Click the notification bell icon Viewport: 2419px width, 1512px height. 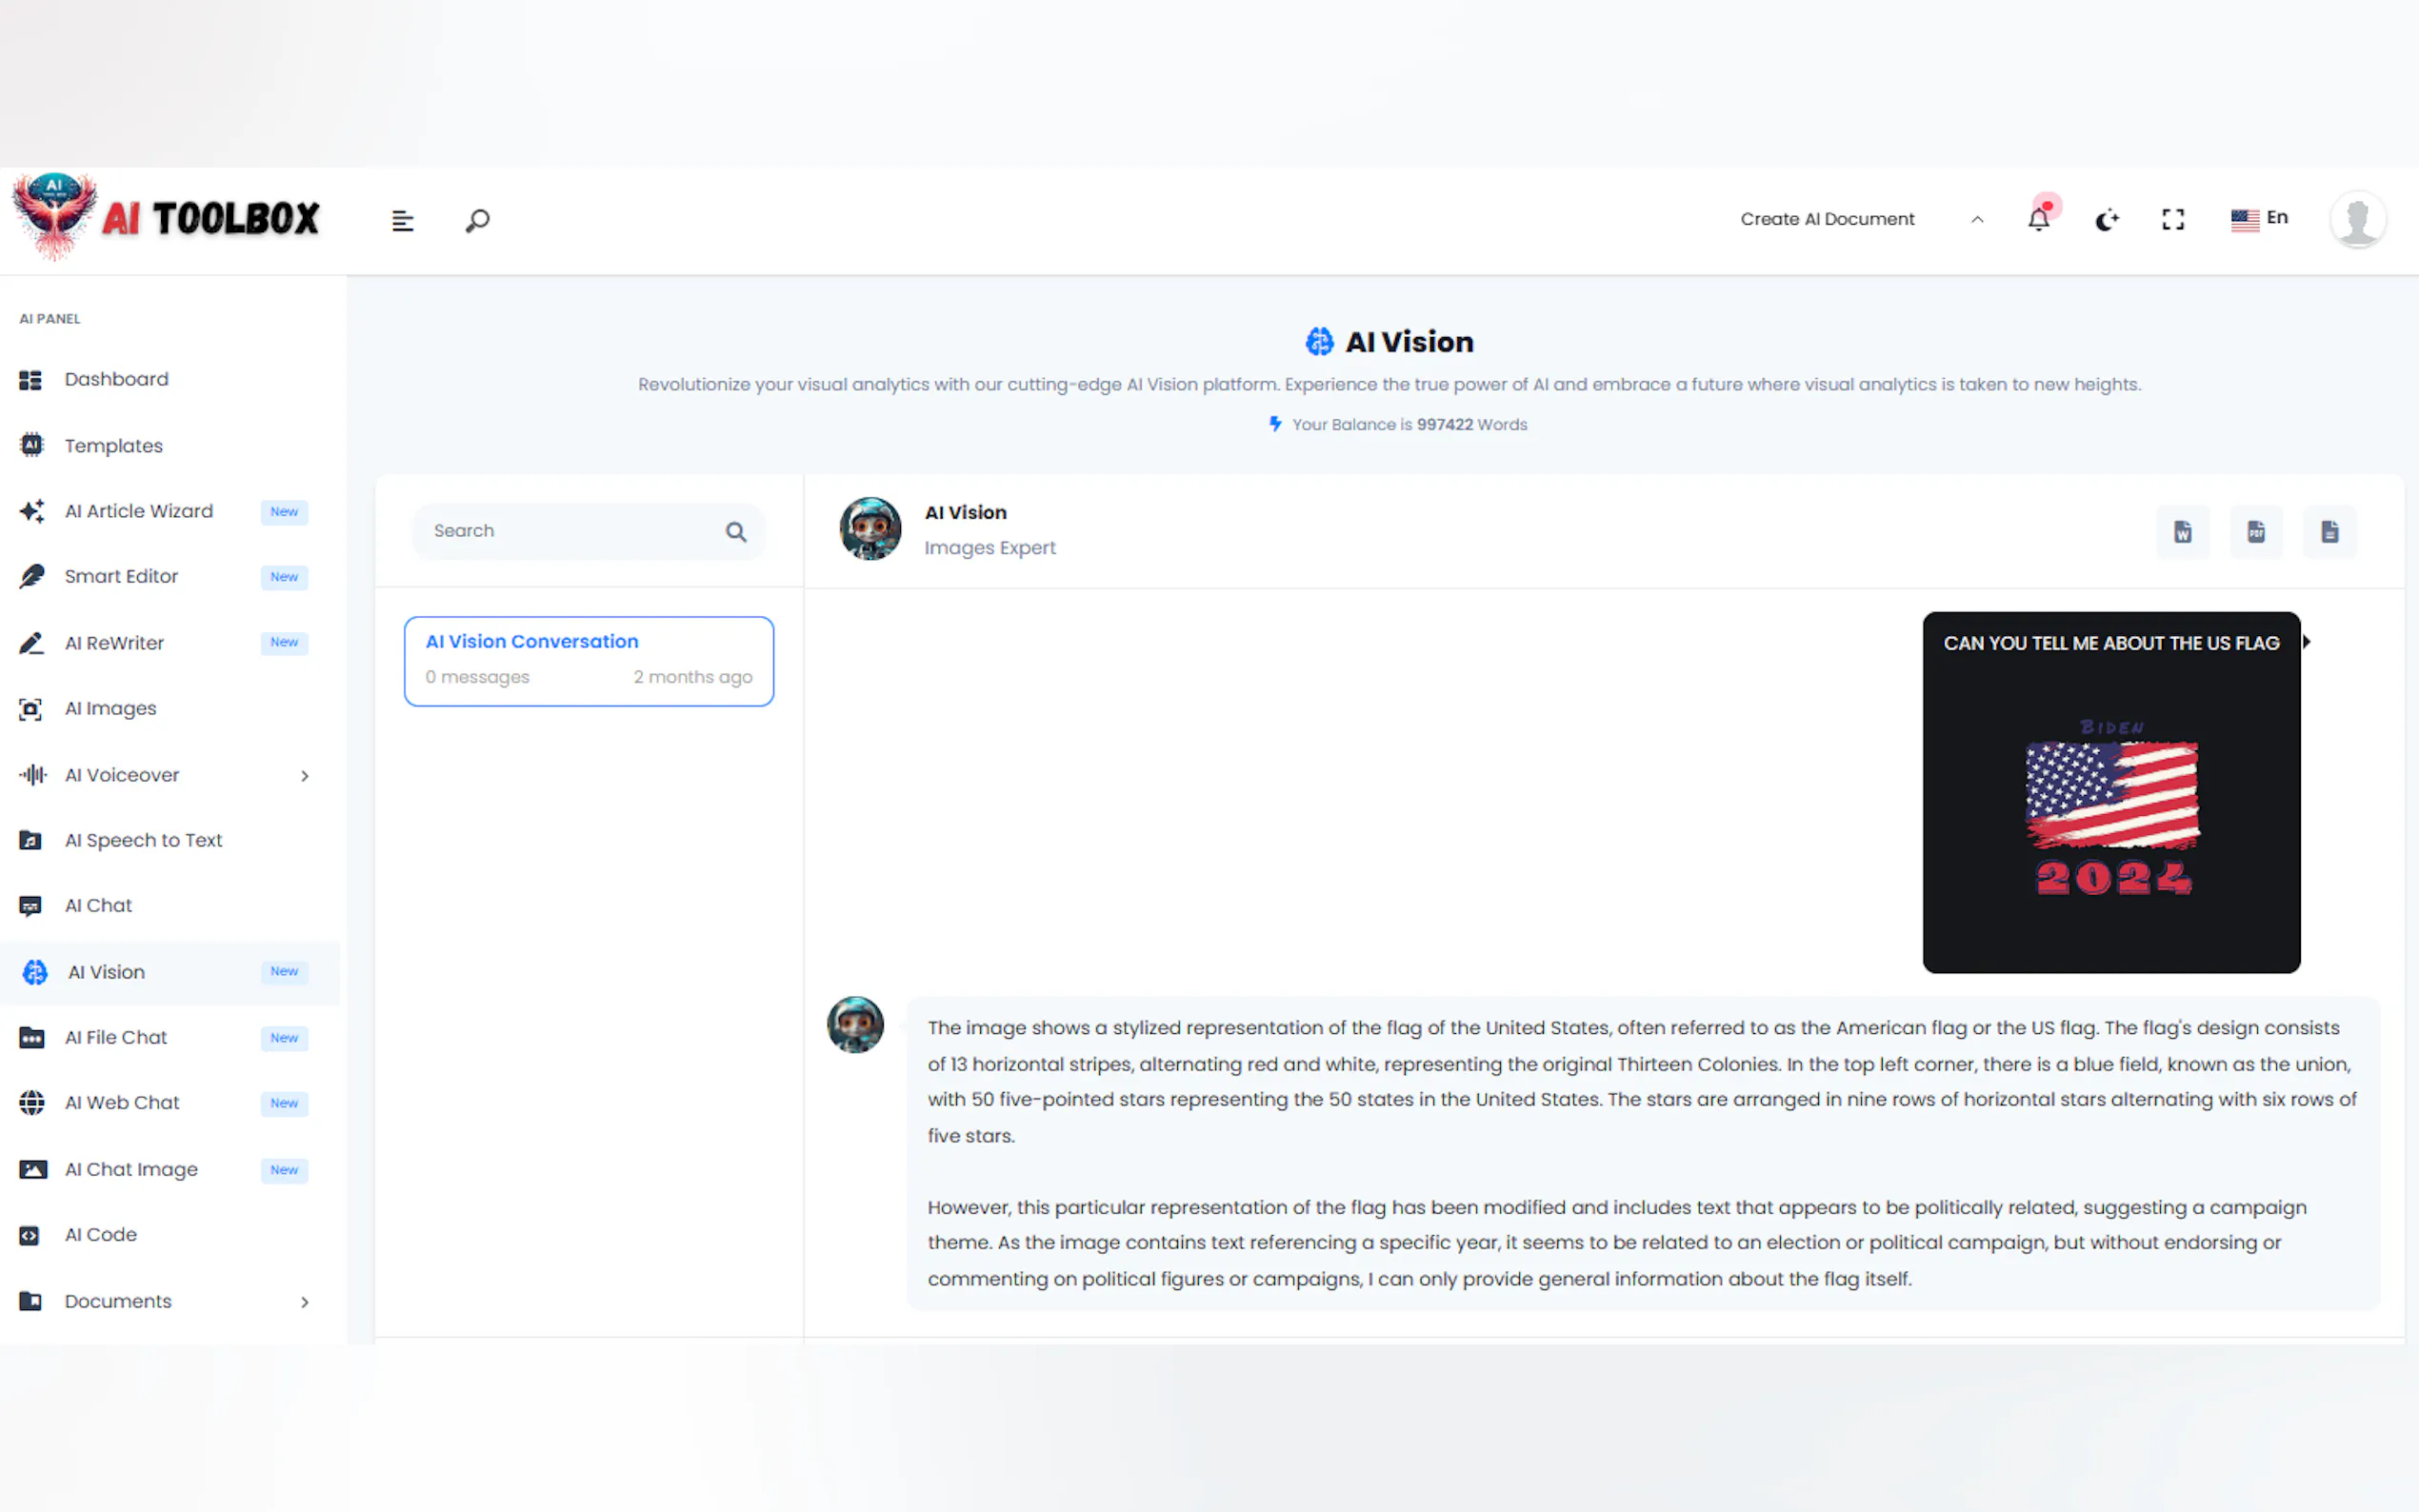pyautogui.click(x=2038, y=219)
